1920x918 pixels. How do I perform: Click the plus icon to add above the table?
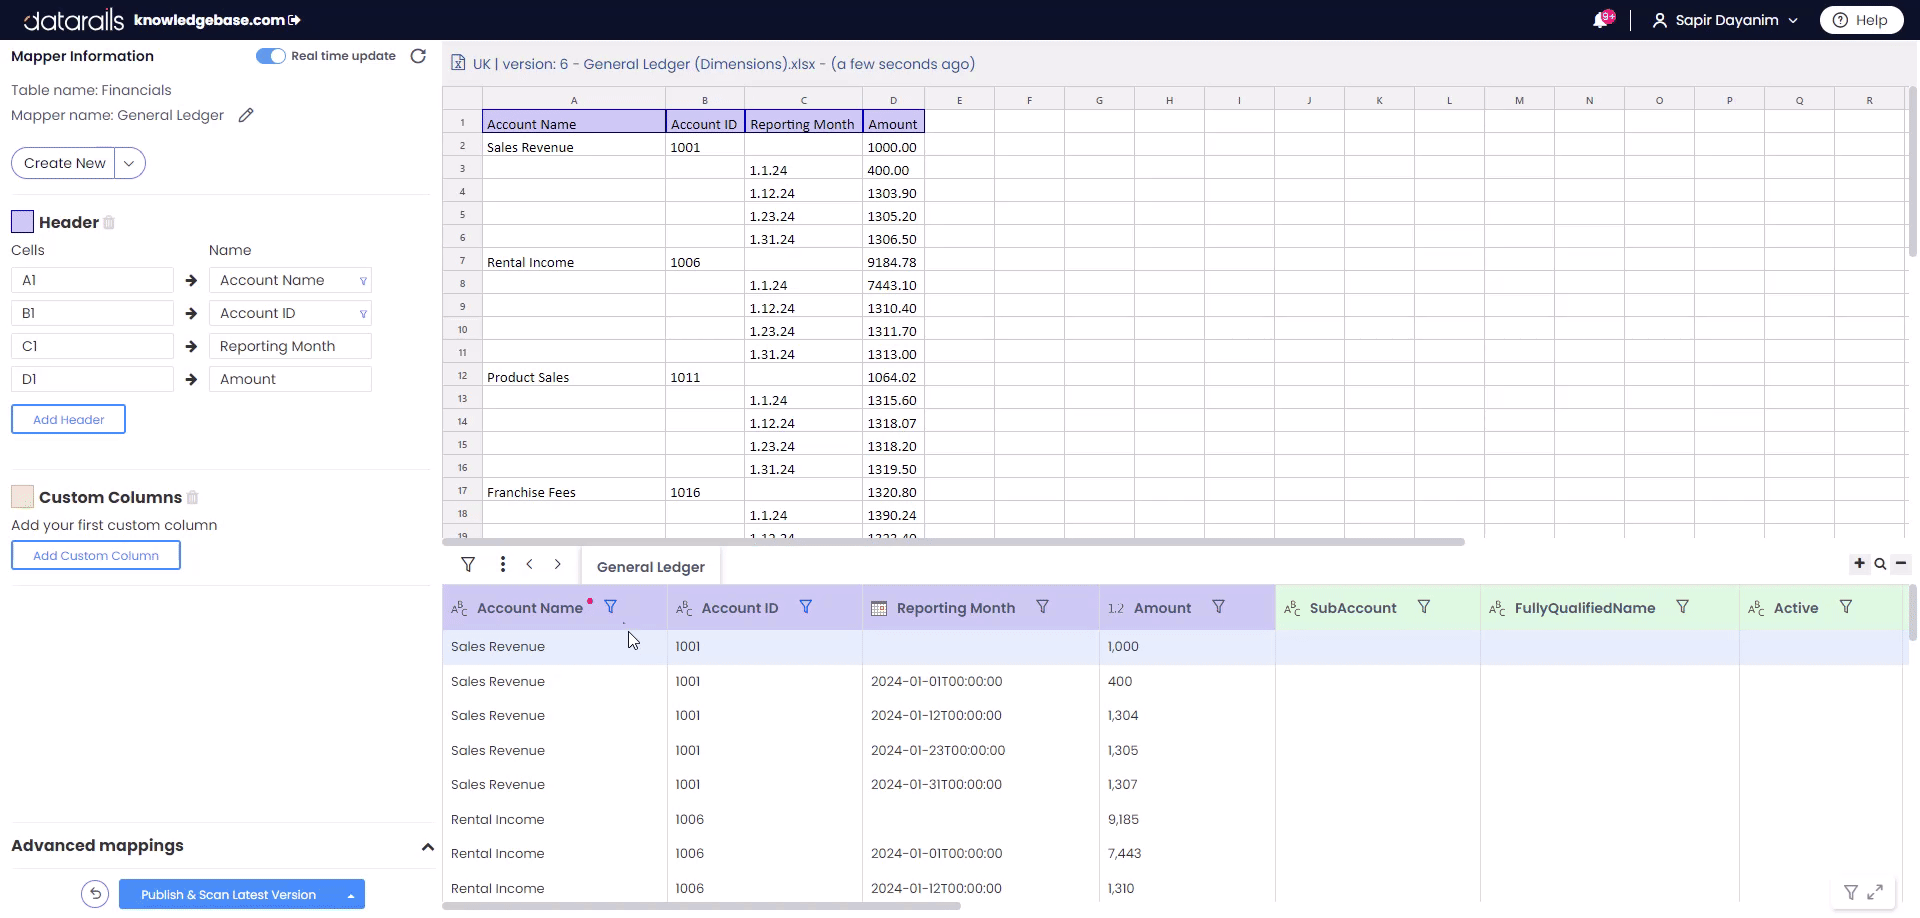point(1859,563)
